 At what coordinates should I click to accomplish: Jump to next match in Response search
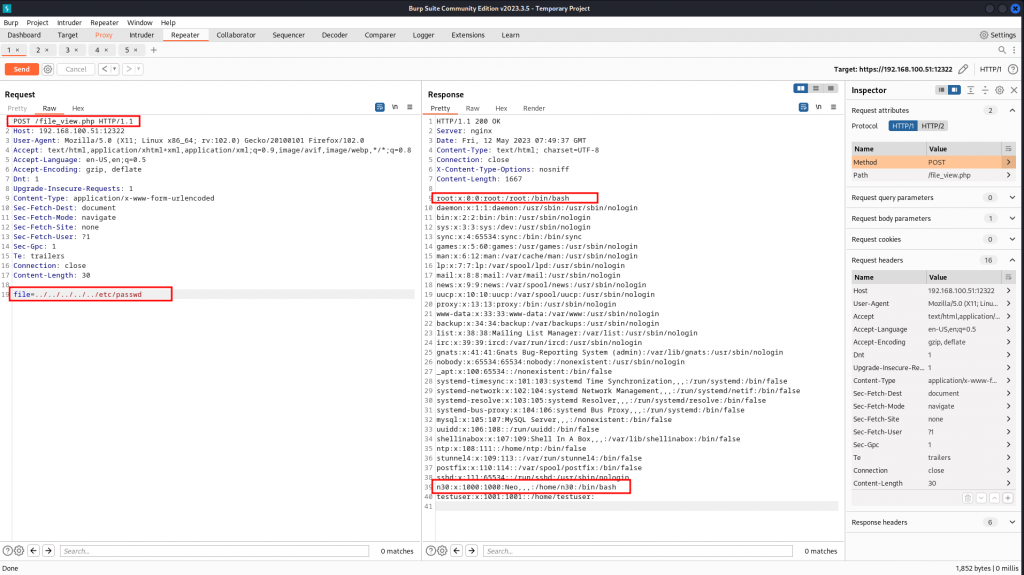472,551
